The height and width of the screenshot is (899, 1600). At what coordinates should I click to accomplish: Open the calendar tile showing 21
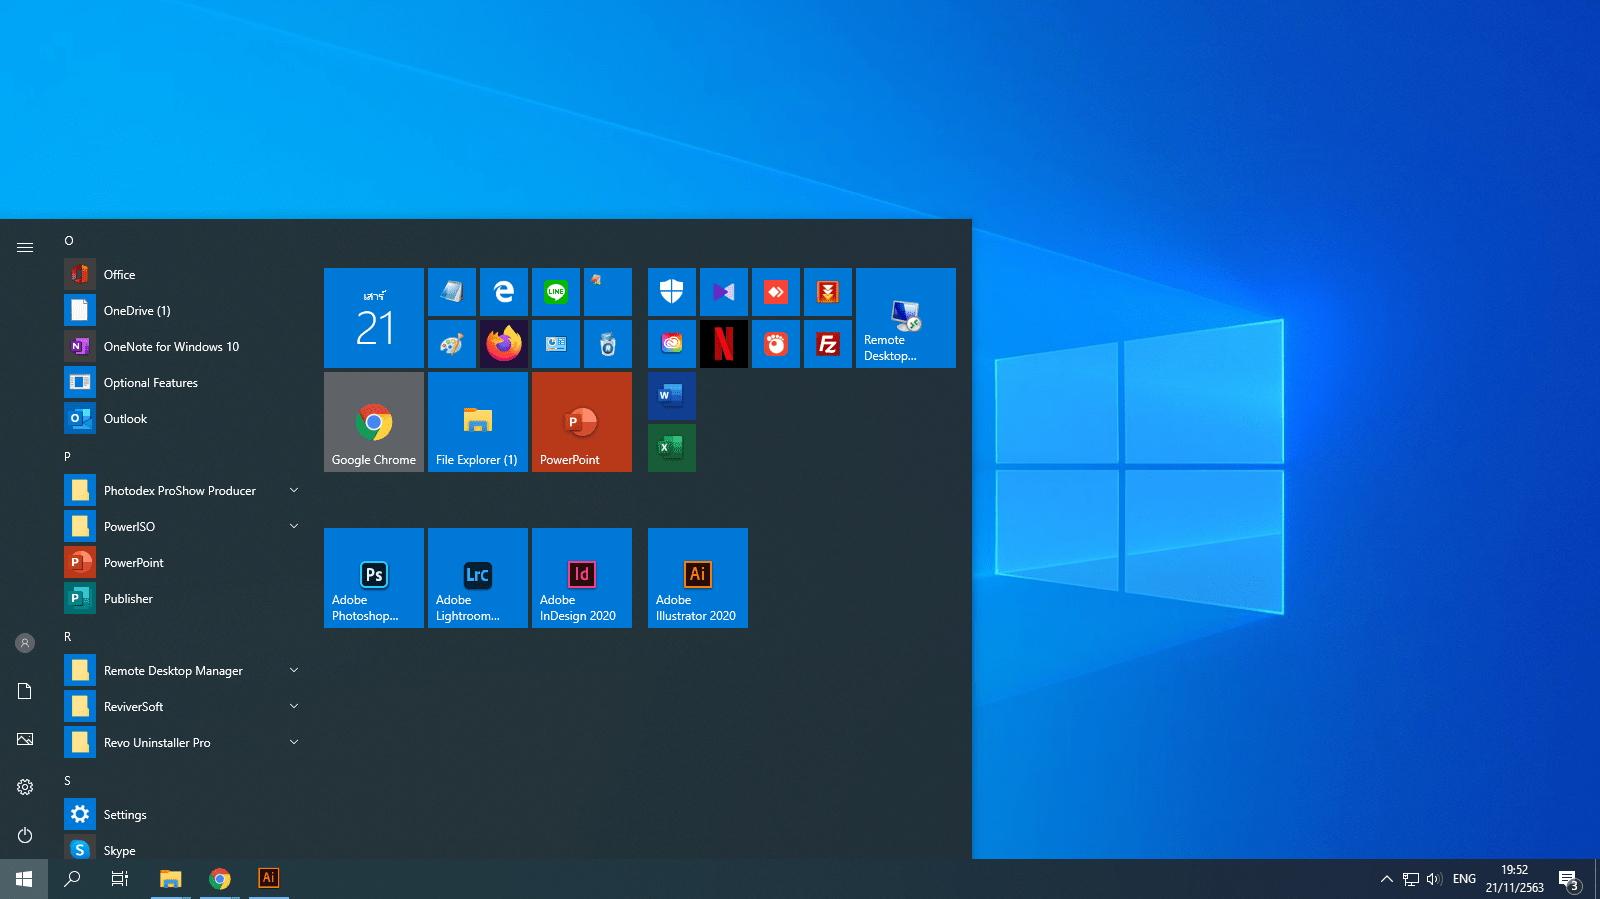pos(374,318)
